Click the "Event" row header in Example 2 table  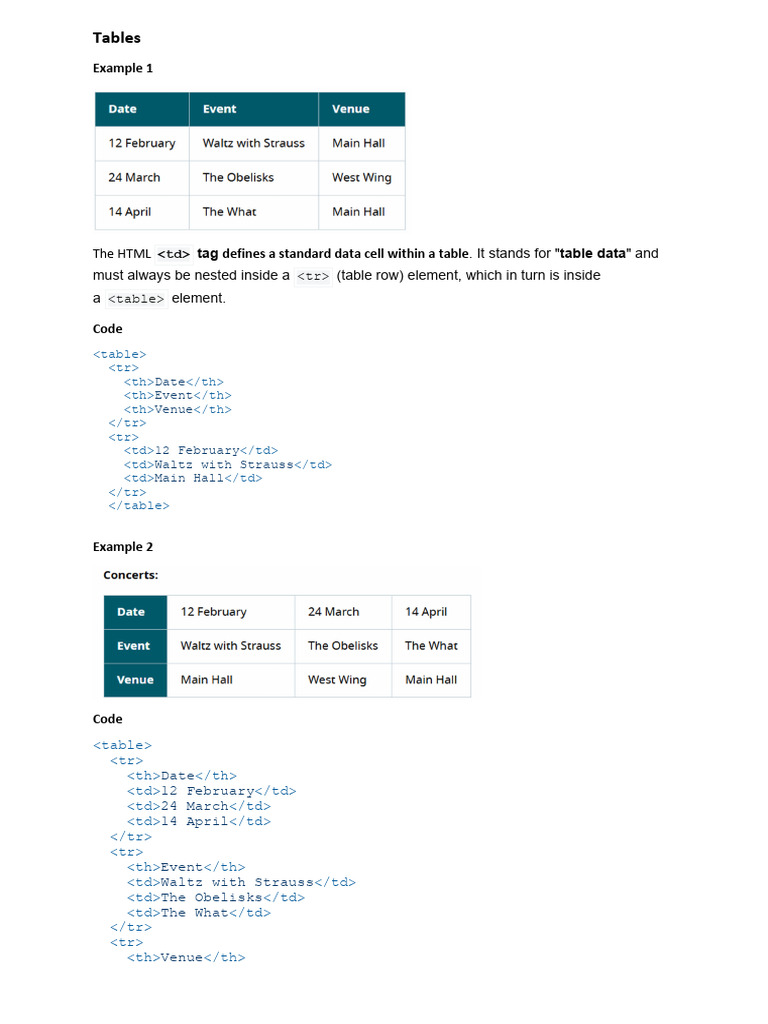click(x=133, y=646)
